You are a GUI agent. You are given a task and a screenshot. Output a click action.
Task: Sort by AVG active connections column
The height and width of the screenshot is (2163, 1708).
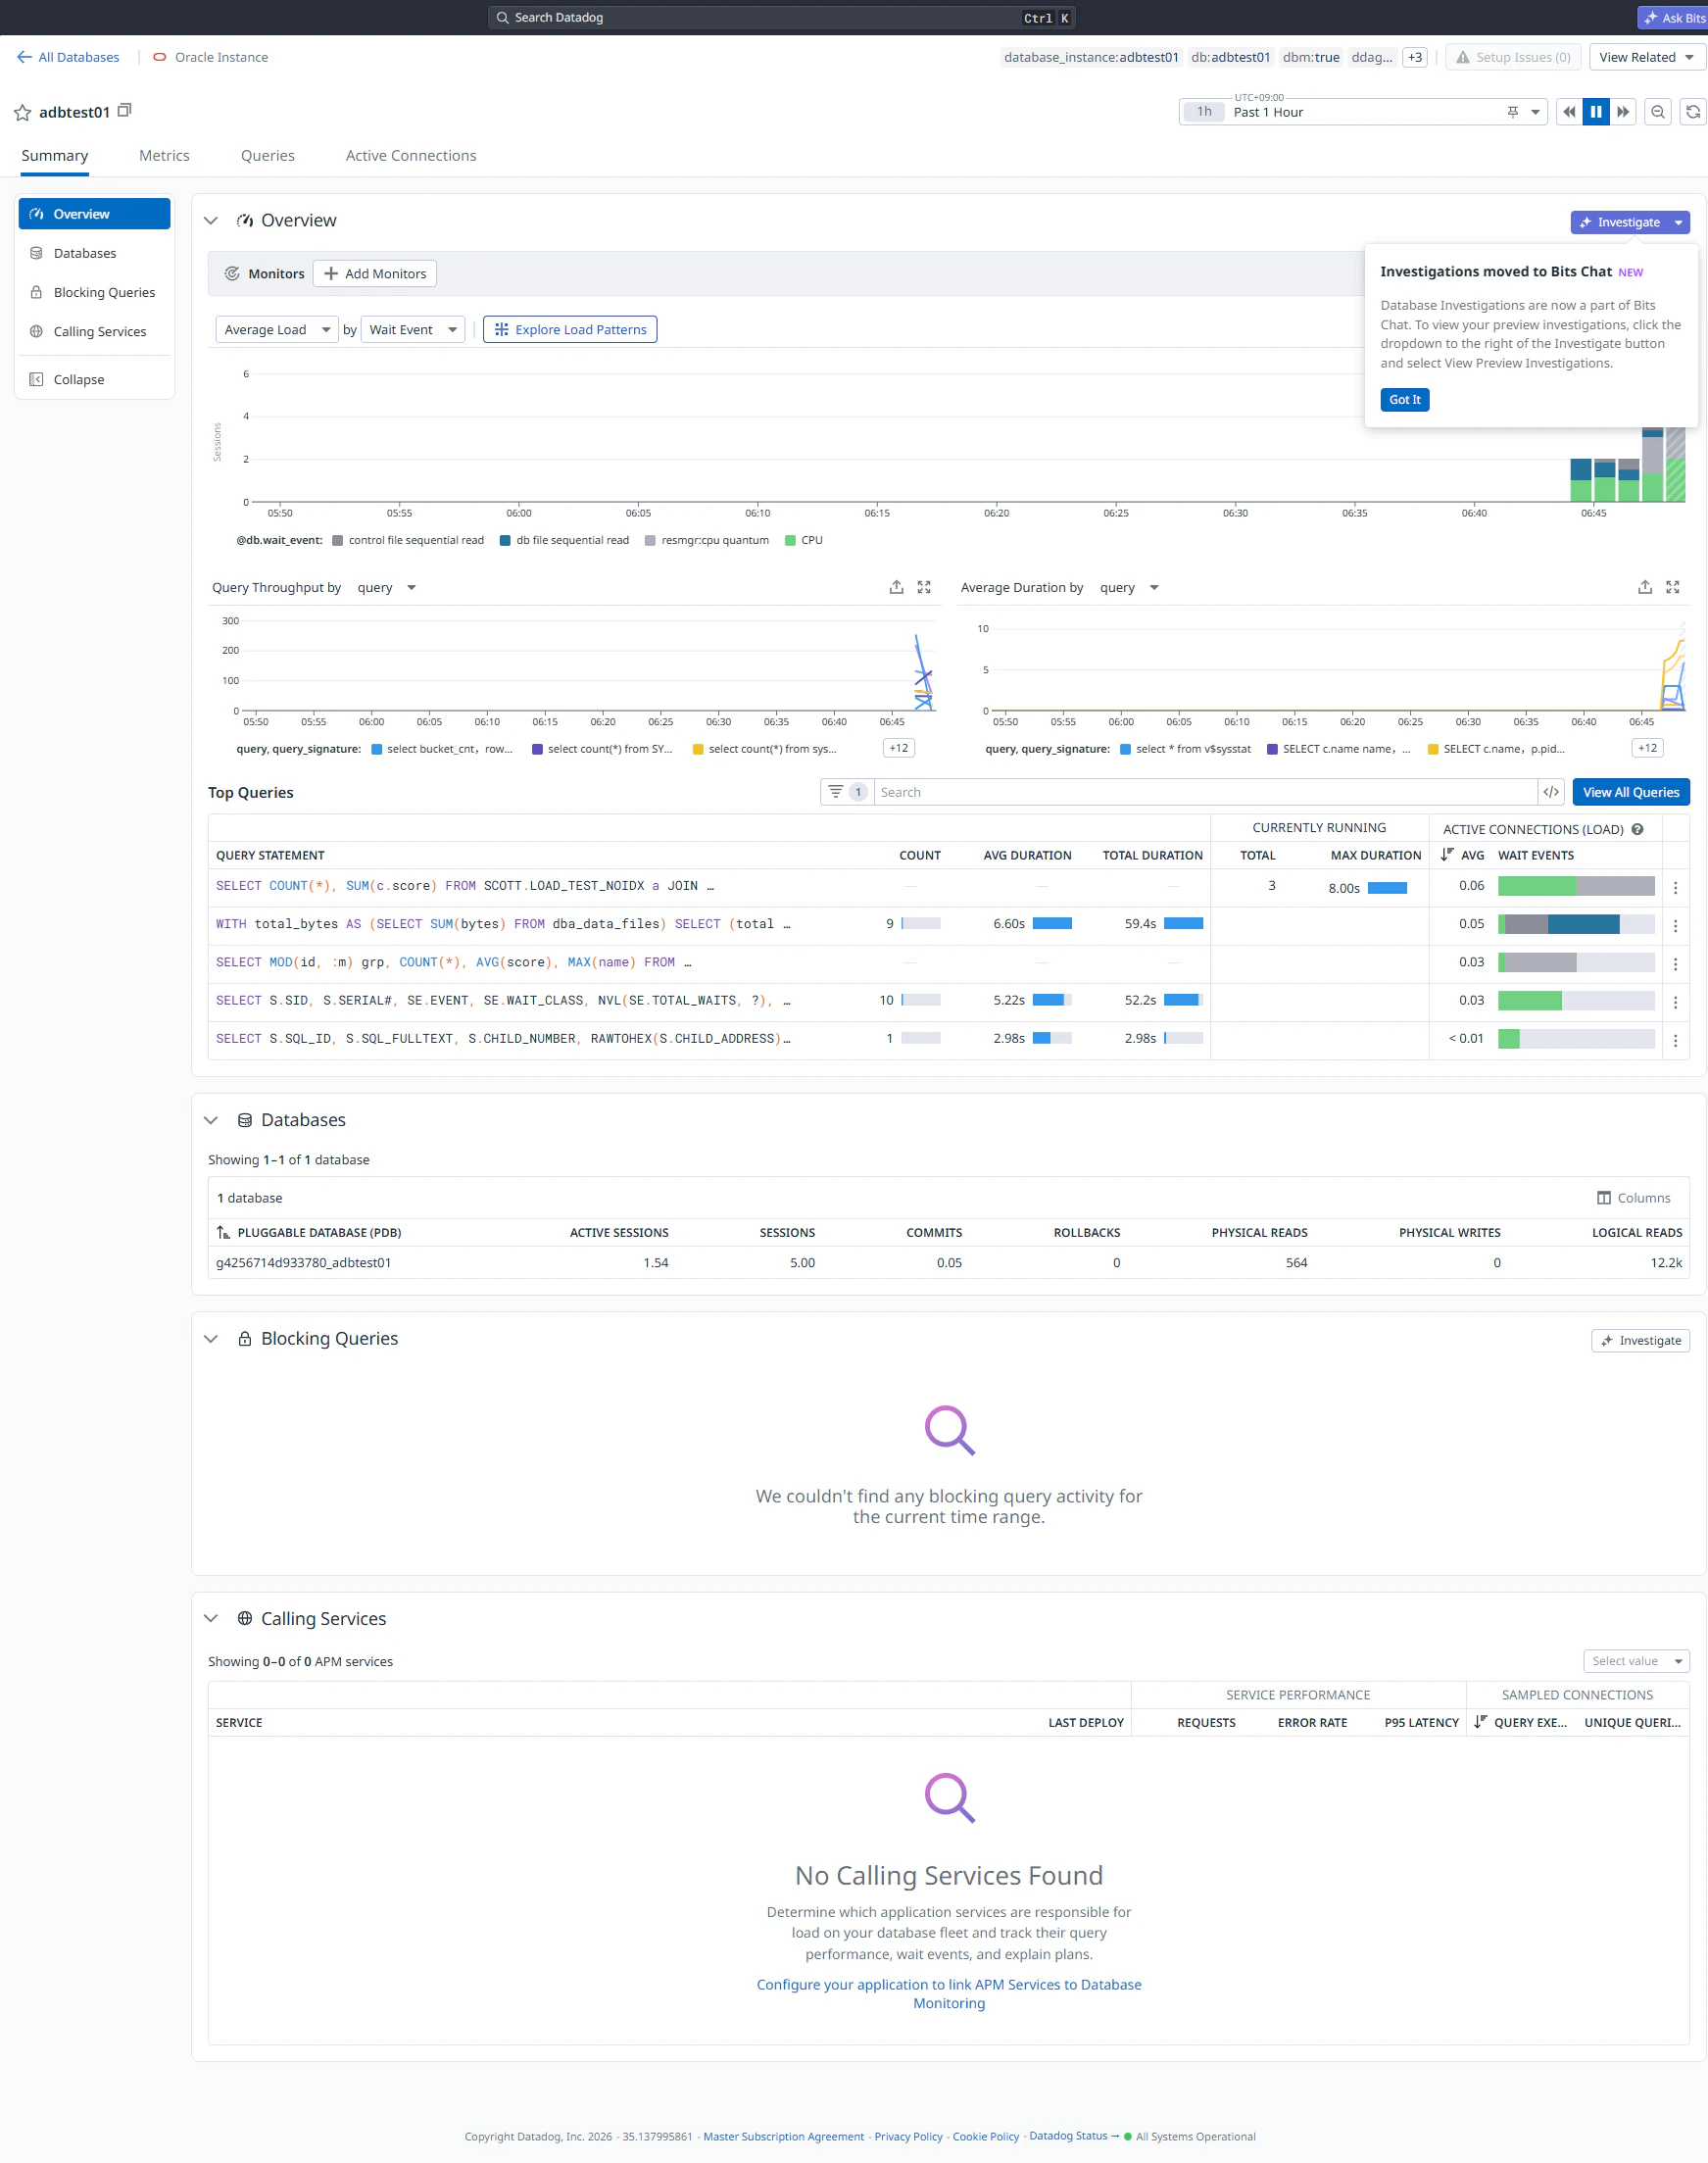pos(1463,855)
